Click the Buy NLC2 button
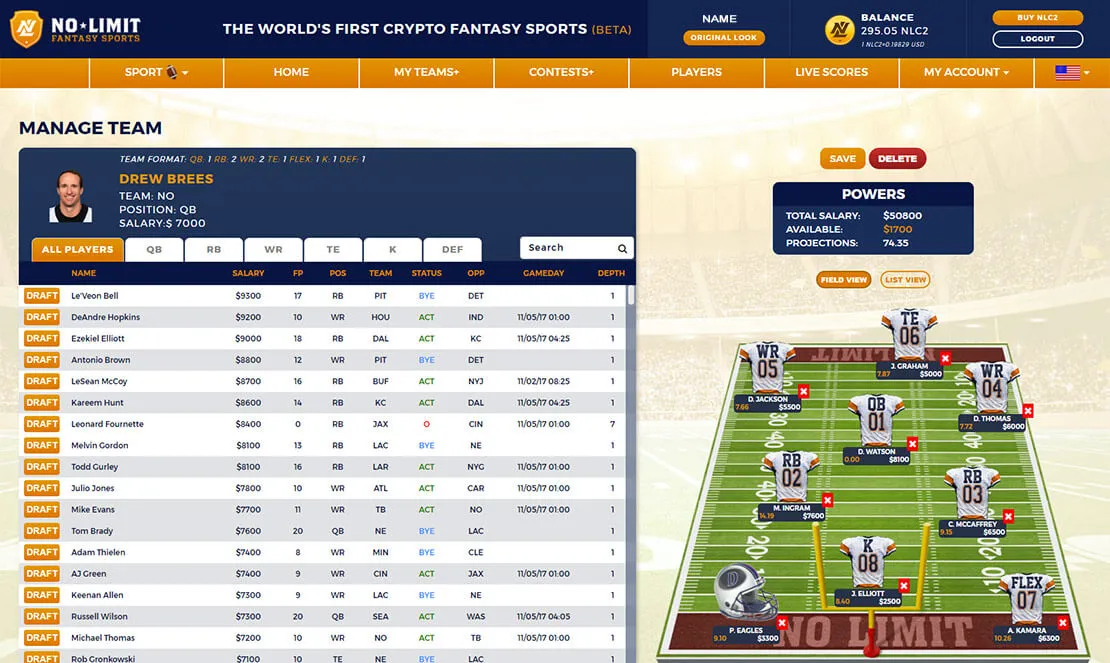Image resolution: width=1110 pixels, height=663 pixels. pyautogui.click(x=1038, y=18)
